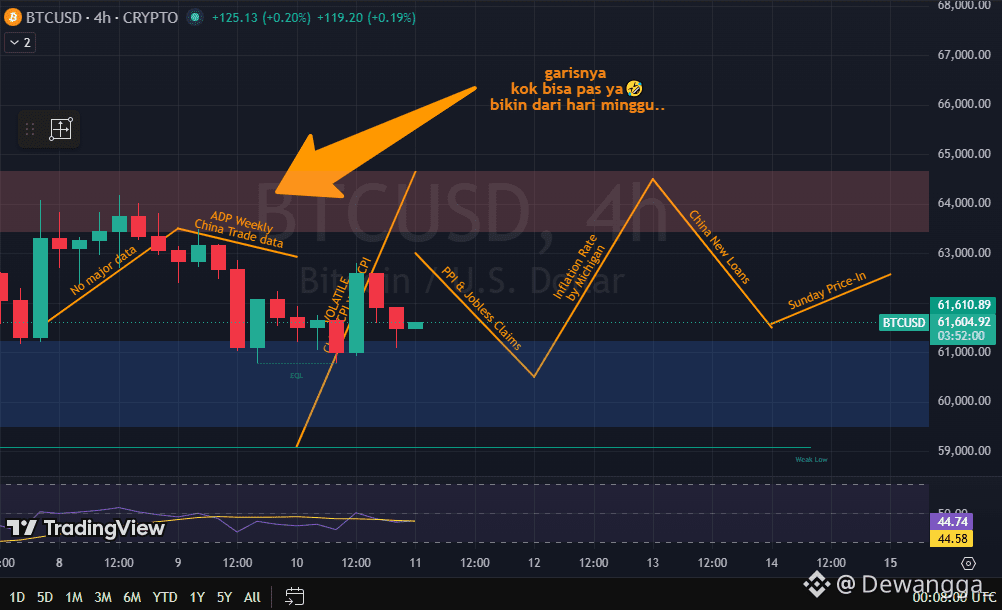
Task: Select the 'garisnya kok bisa pas ya' note
Action: 577,89
